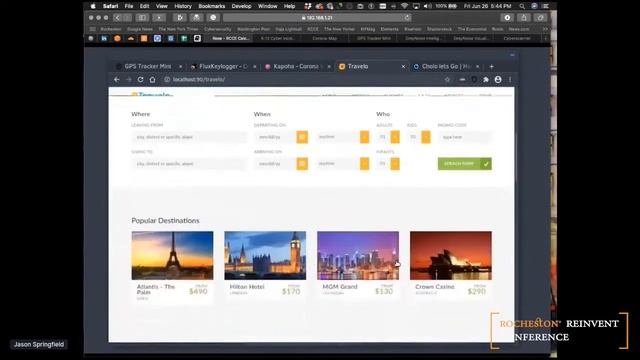Click the $490 price
The image size is (640, 360).
198,291
